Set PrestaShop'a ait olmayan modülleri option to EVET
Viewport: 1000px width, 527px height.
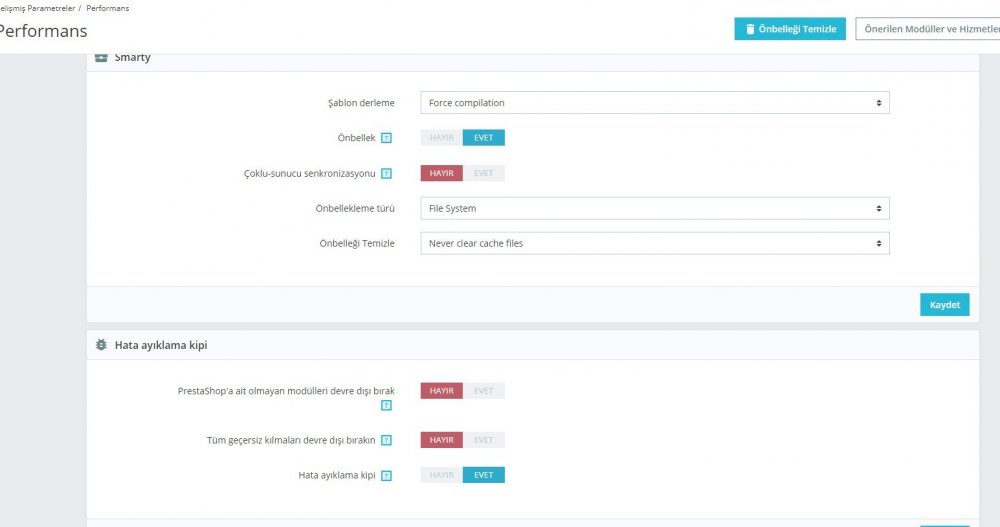[x=483, y=390]
